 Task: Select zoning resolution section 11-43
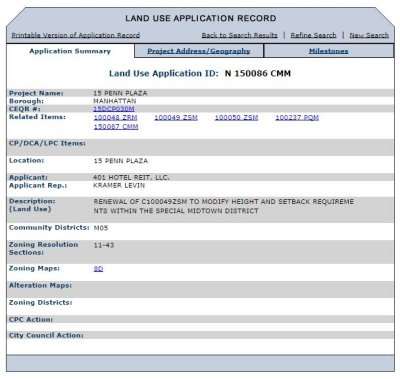pos(104,245)
